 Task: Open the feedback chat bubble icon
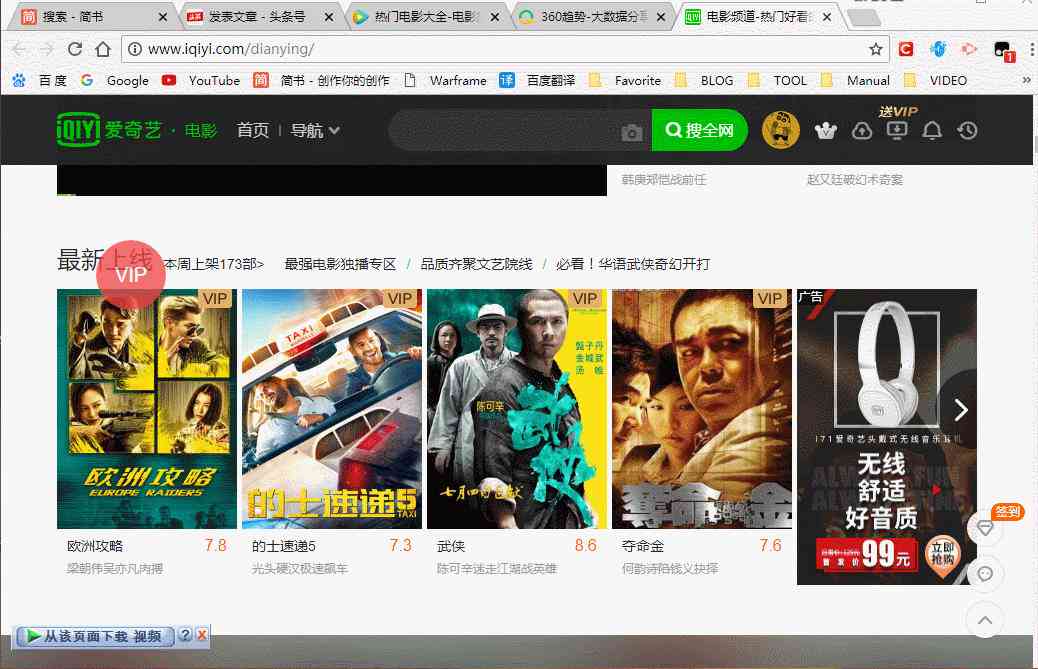(985, 574)
